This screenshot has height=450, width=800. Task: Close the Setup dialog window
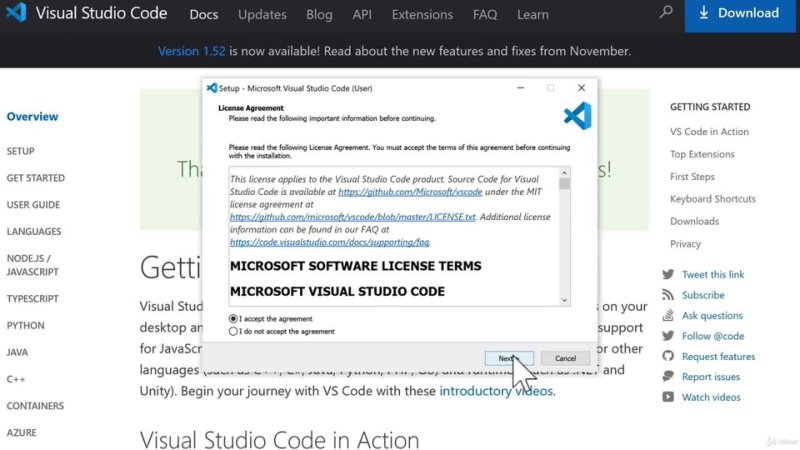pyautogui.click(x=581, y=88)
